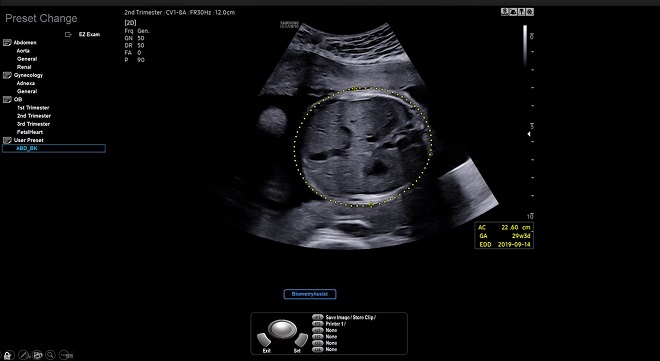Image resolution: width=660 pixels, height=361 pixels.
Task: Click the EZ Exam arrow icon
Action: click(68, 35)
